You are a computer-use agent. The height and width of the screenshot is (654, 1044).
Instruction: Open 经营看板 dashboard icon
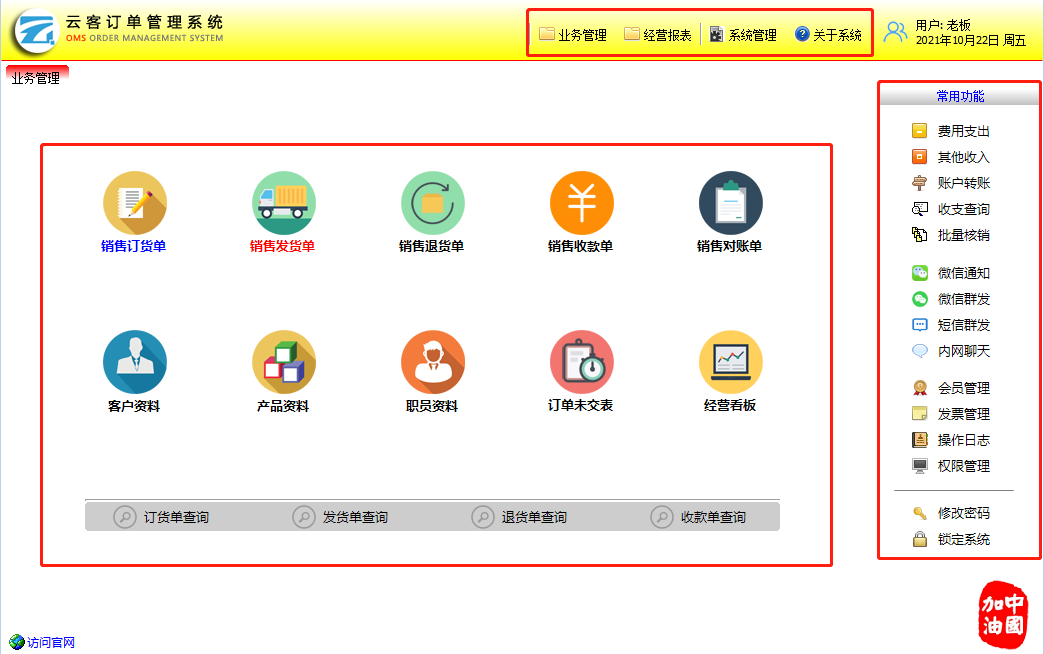(730, 362)
